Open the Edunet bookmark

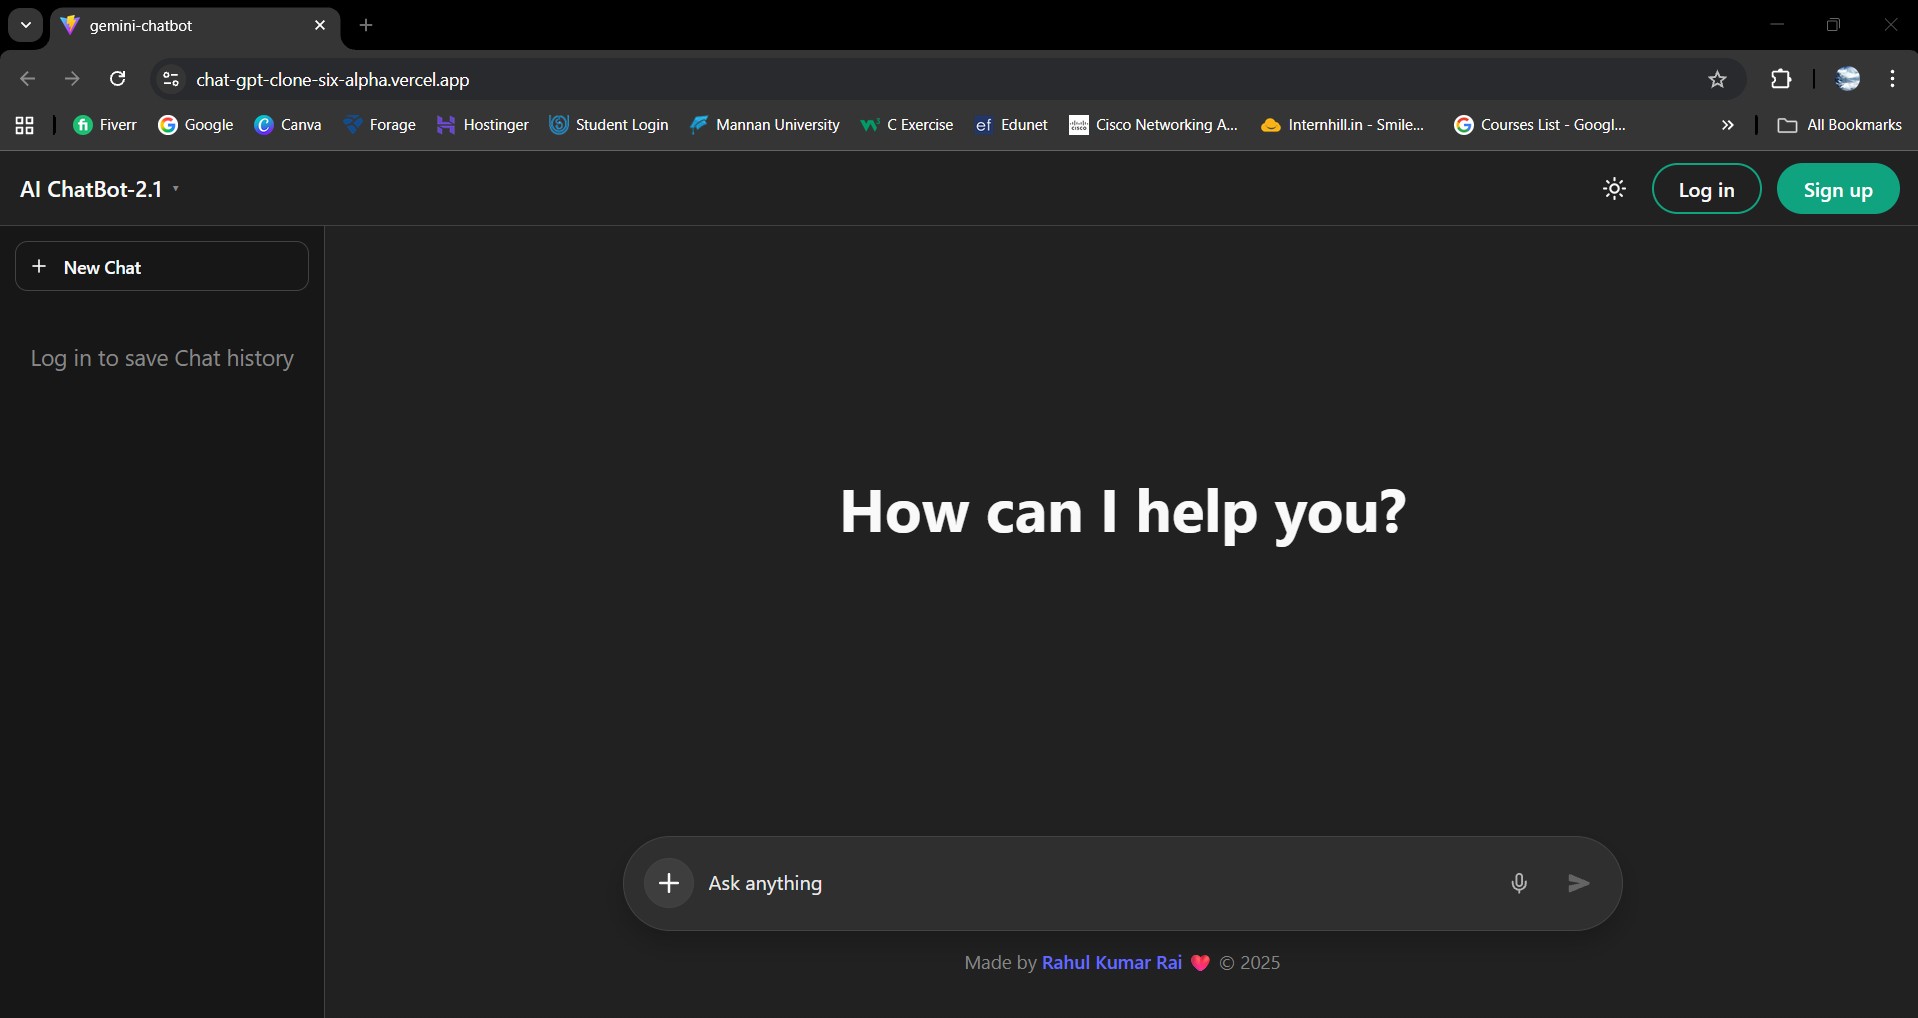(1011, 125)
